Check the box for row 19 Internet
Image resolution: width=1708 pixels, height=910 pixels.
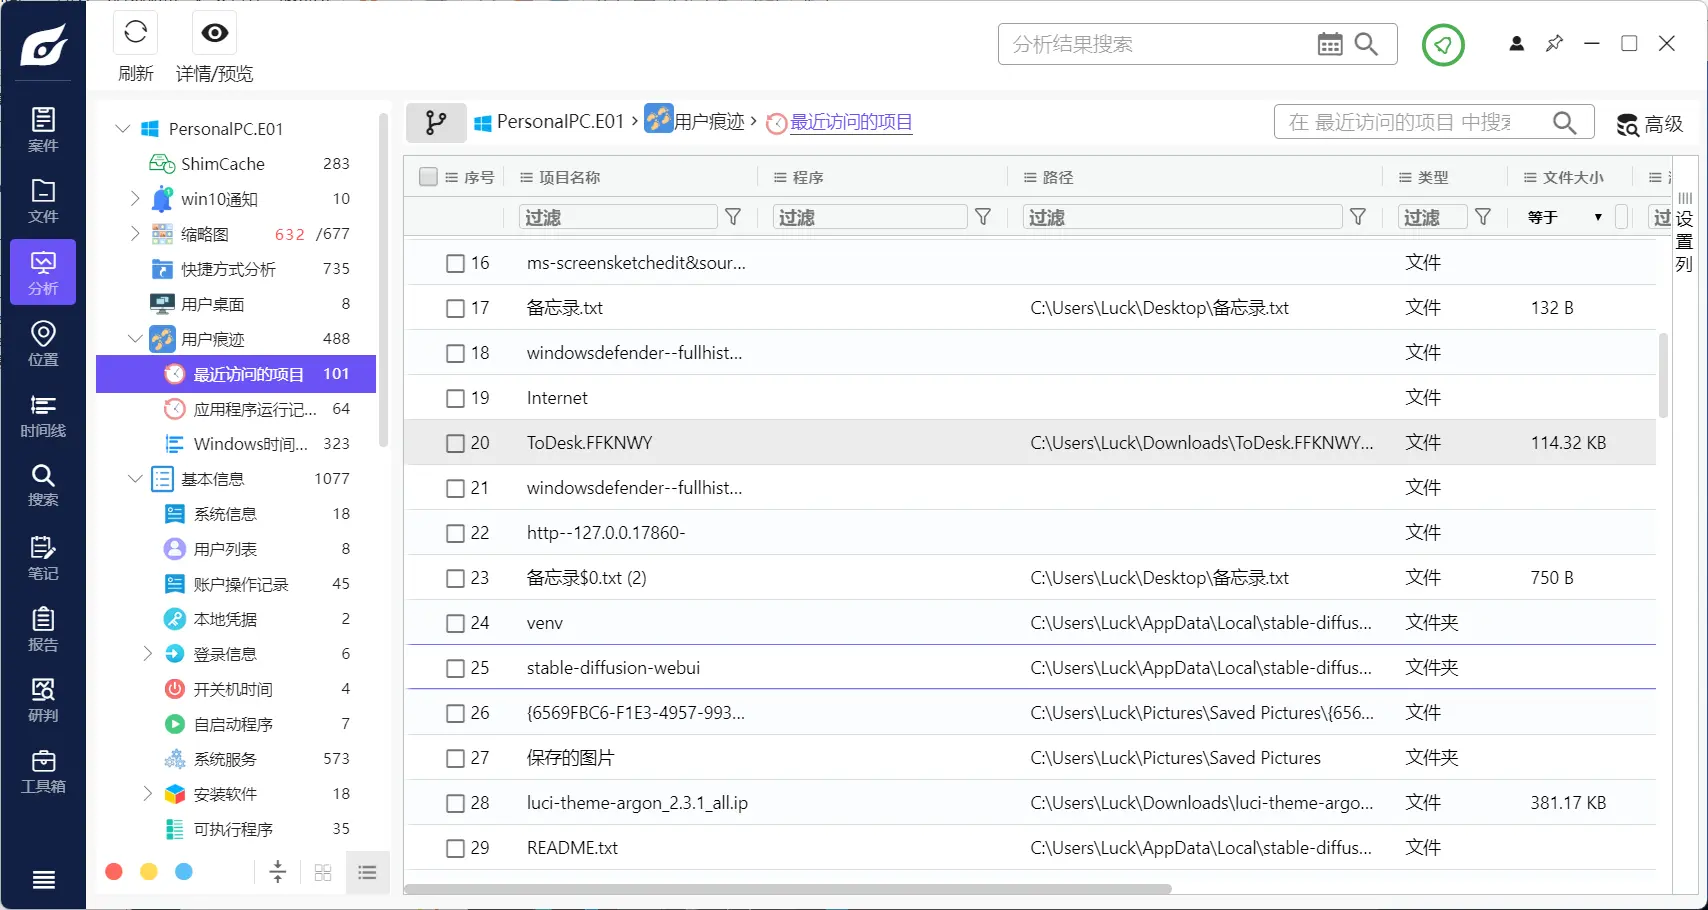coord(455,398)
